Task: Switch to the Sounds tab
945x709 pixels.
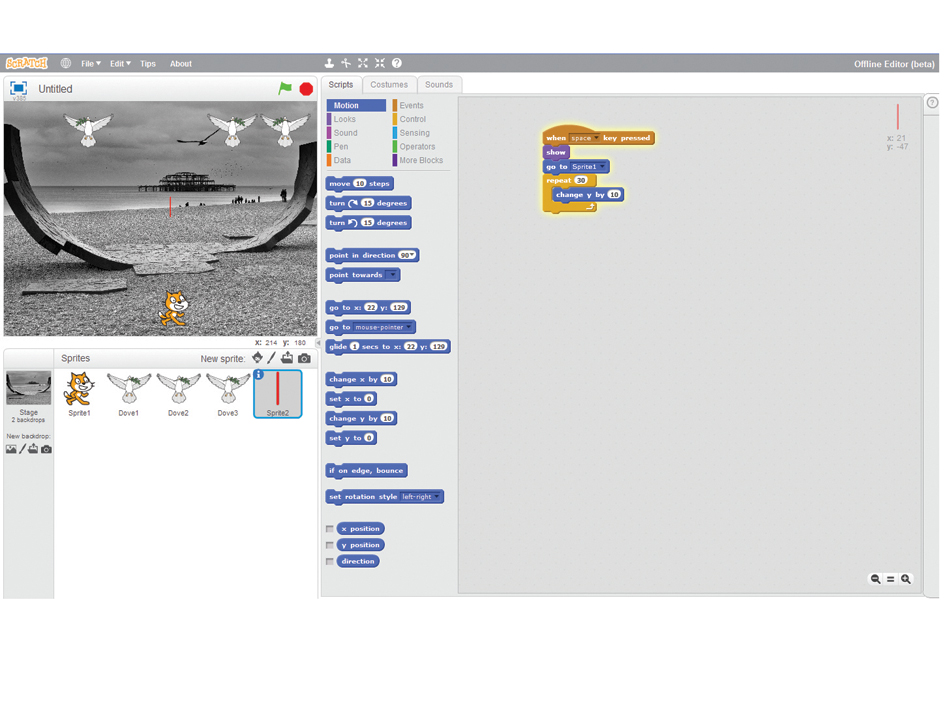Action: point(439,84)
